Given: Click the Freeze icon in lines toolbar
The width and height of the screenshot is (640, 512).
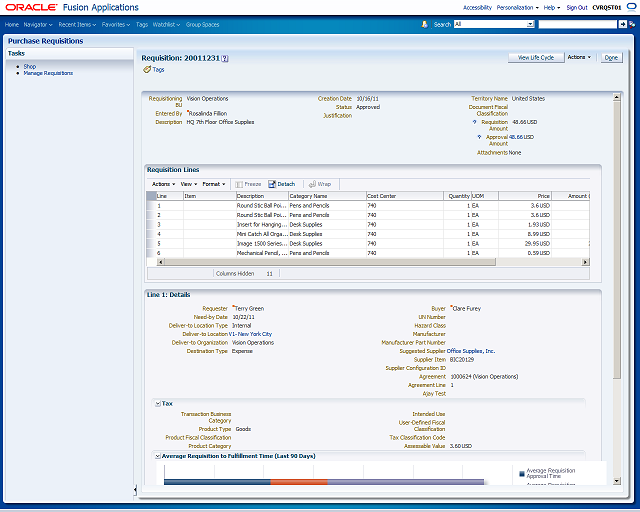Looking at the screenshot, I should tap(239, 185).
